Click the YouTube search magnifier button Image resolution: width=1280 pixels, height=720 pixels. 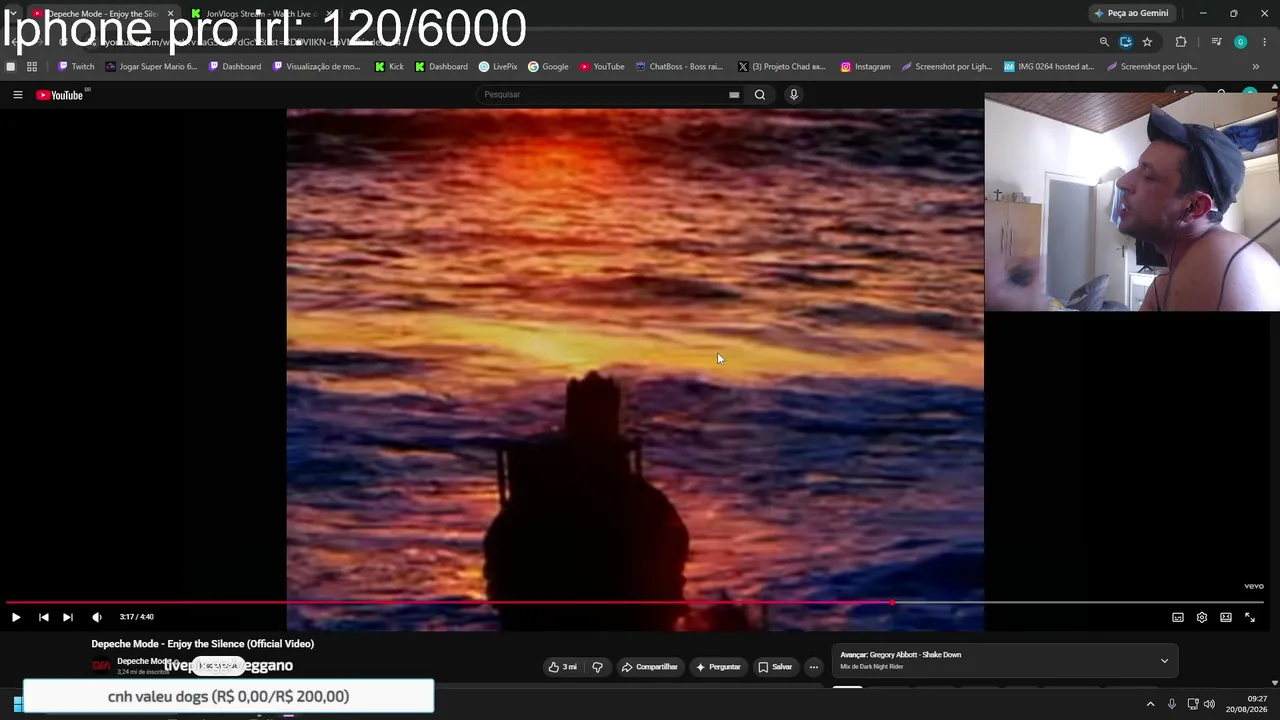click(x=760, y=95)
